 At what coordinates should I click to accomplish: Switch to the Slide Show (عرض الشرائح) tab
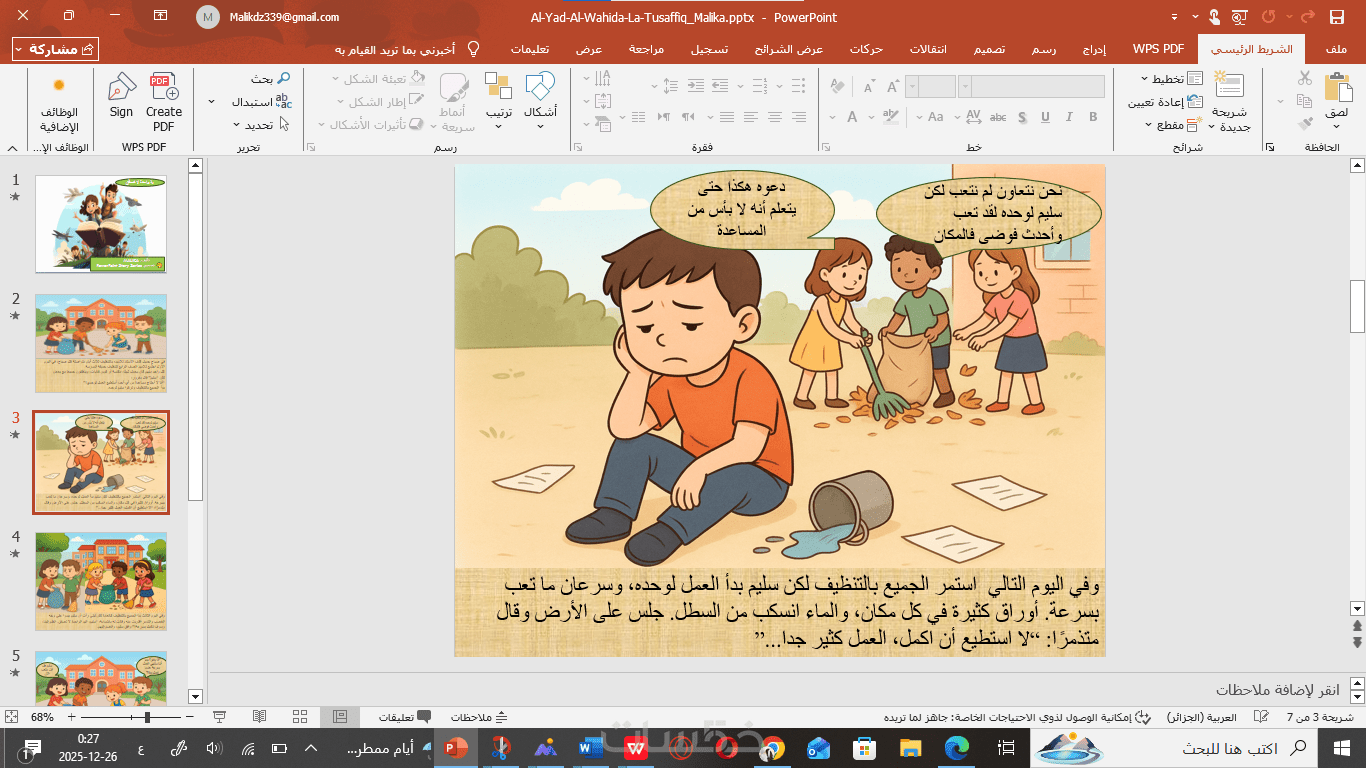[789, 49]
